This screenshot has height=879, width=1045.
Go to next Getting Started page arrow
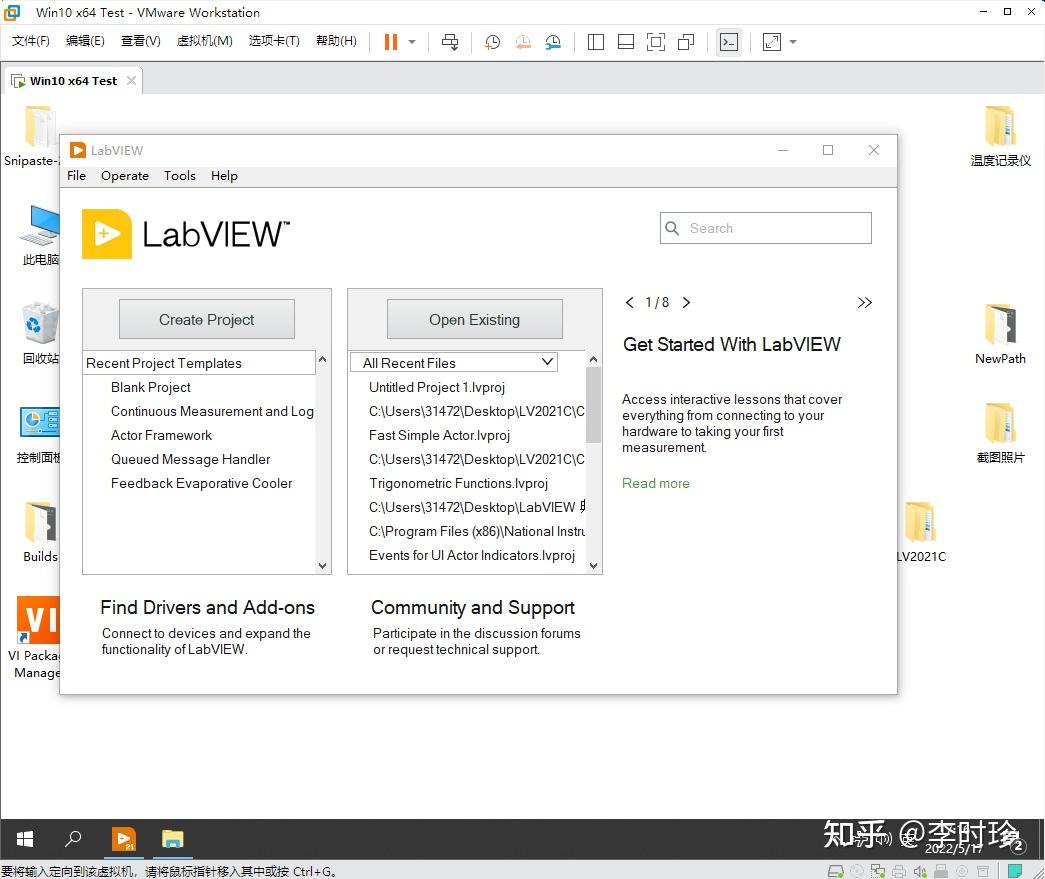coord(686,302)
